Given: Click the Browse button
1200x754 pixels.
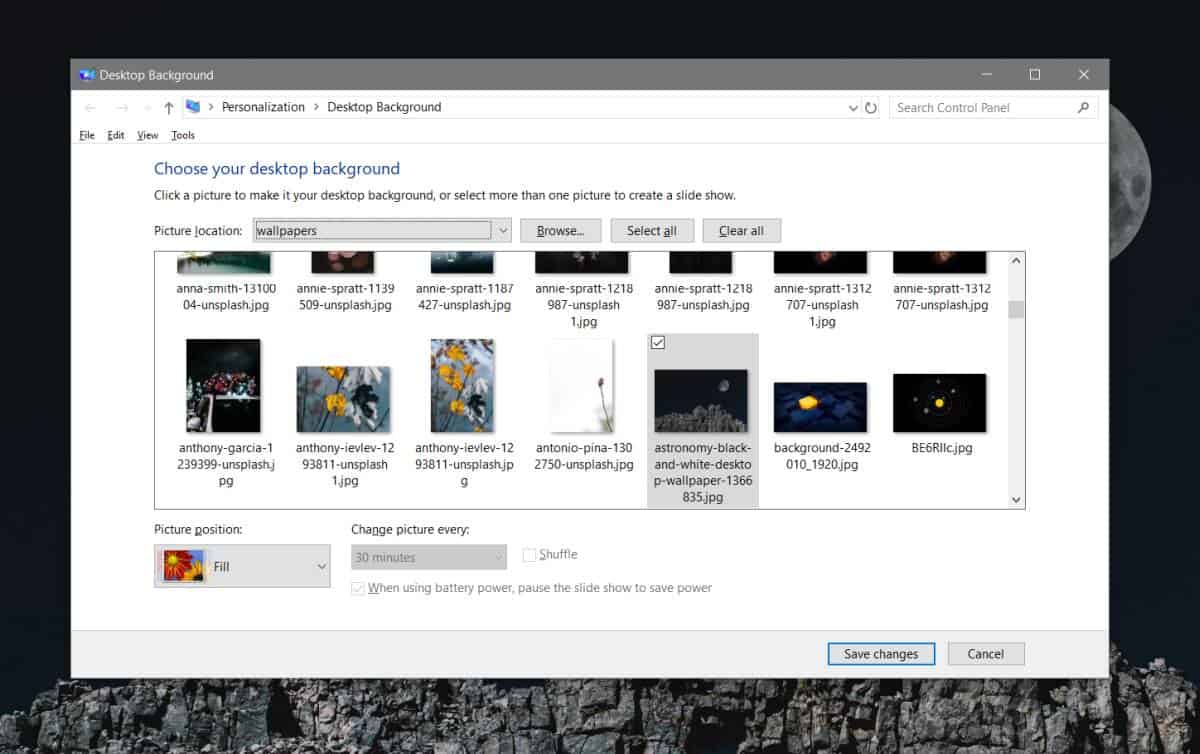Looking at the screenshot, I should (560, 230).
